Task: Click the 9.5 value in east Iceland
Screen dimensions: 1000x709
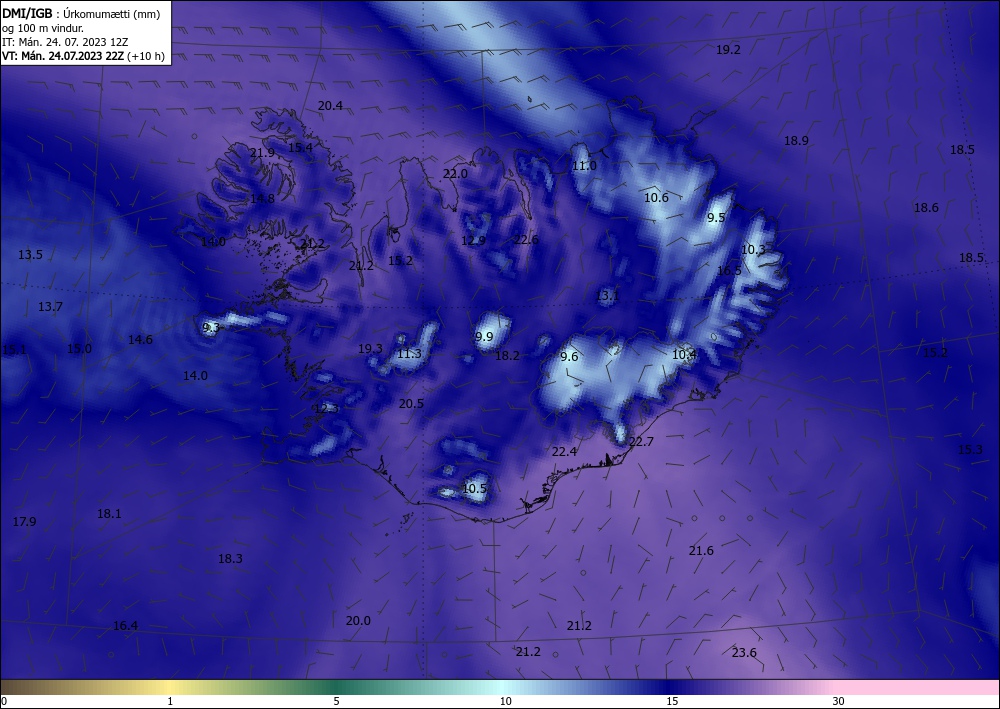Action: 716,218
